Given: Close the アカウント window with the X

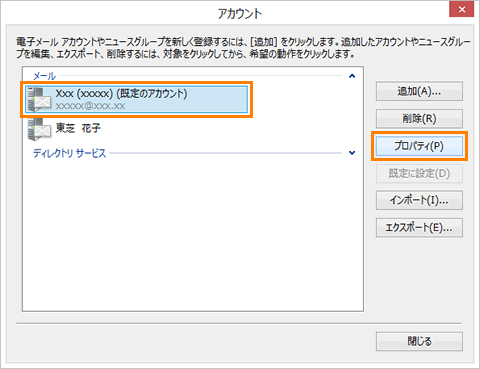Looking at the screenshot, I should tap(462, 9).
